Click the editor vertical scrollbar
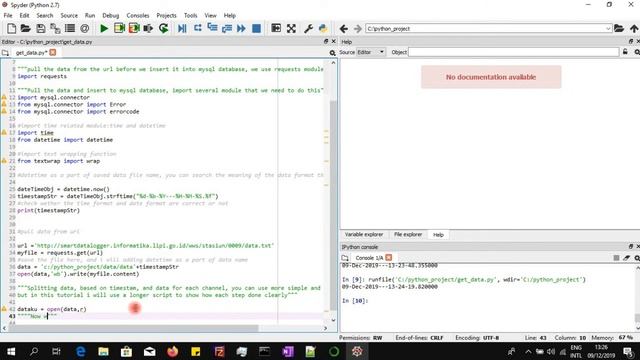Screen dimensions: 640x360 [333, 204]
